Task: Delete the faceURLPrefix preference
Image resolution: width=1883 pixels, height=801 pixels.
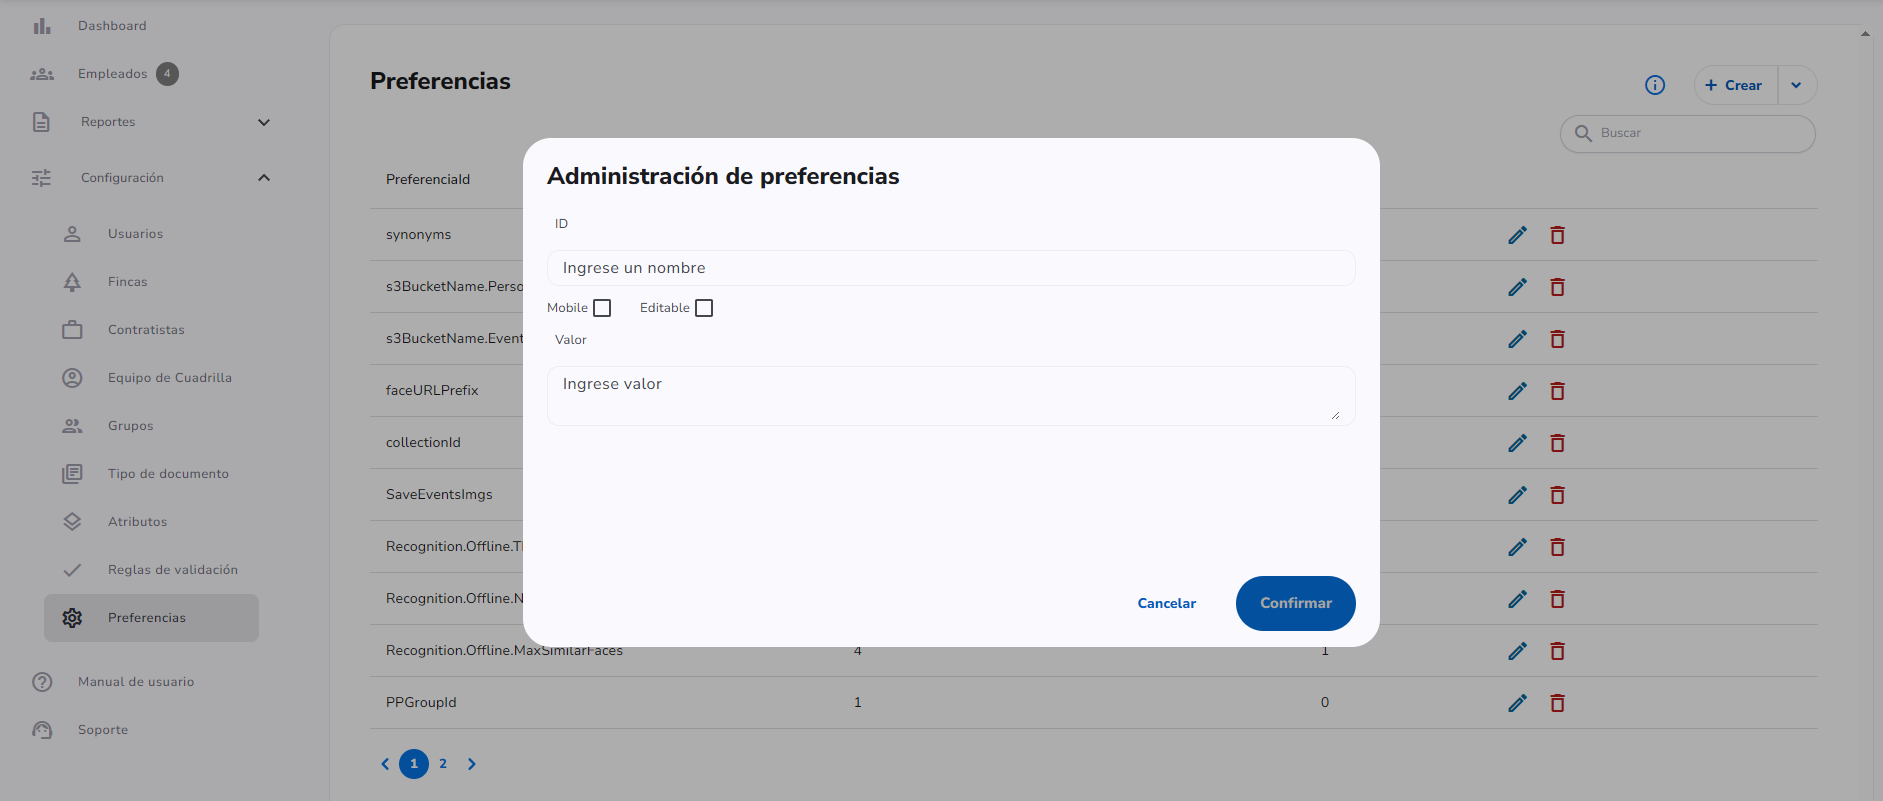Action: pyautogui.click(x=1557, y=391)
